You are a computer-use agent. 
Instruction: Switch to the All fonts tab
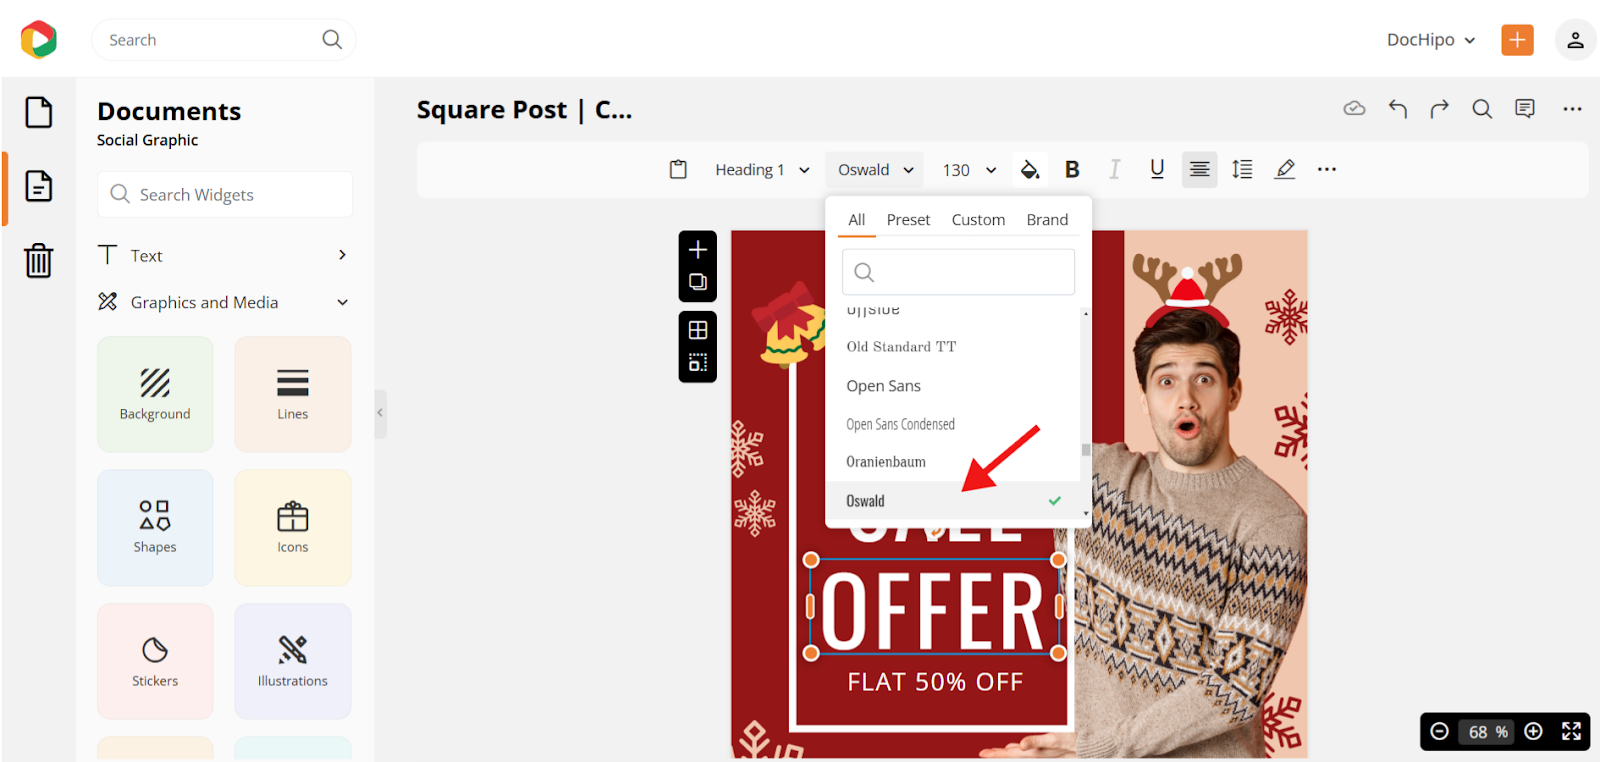pyautogui.click(x=857, y=219)
